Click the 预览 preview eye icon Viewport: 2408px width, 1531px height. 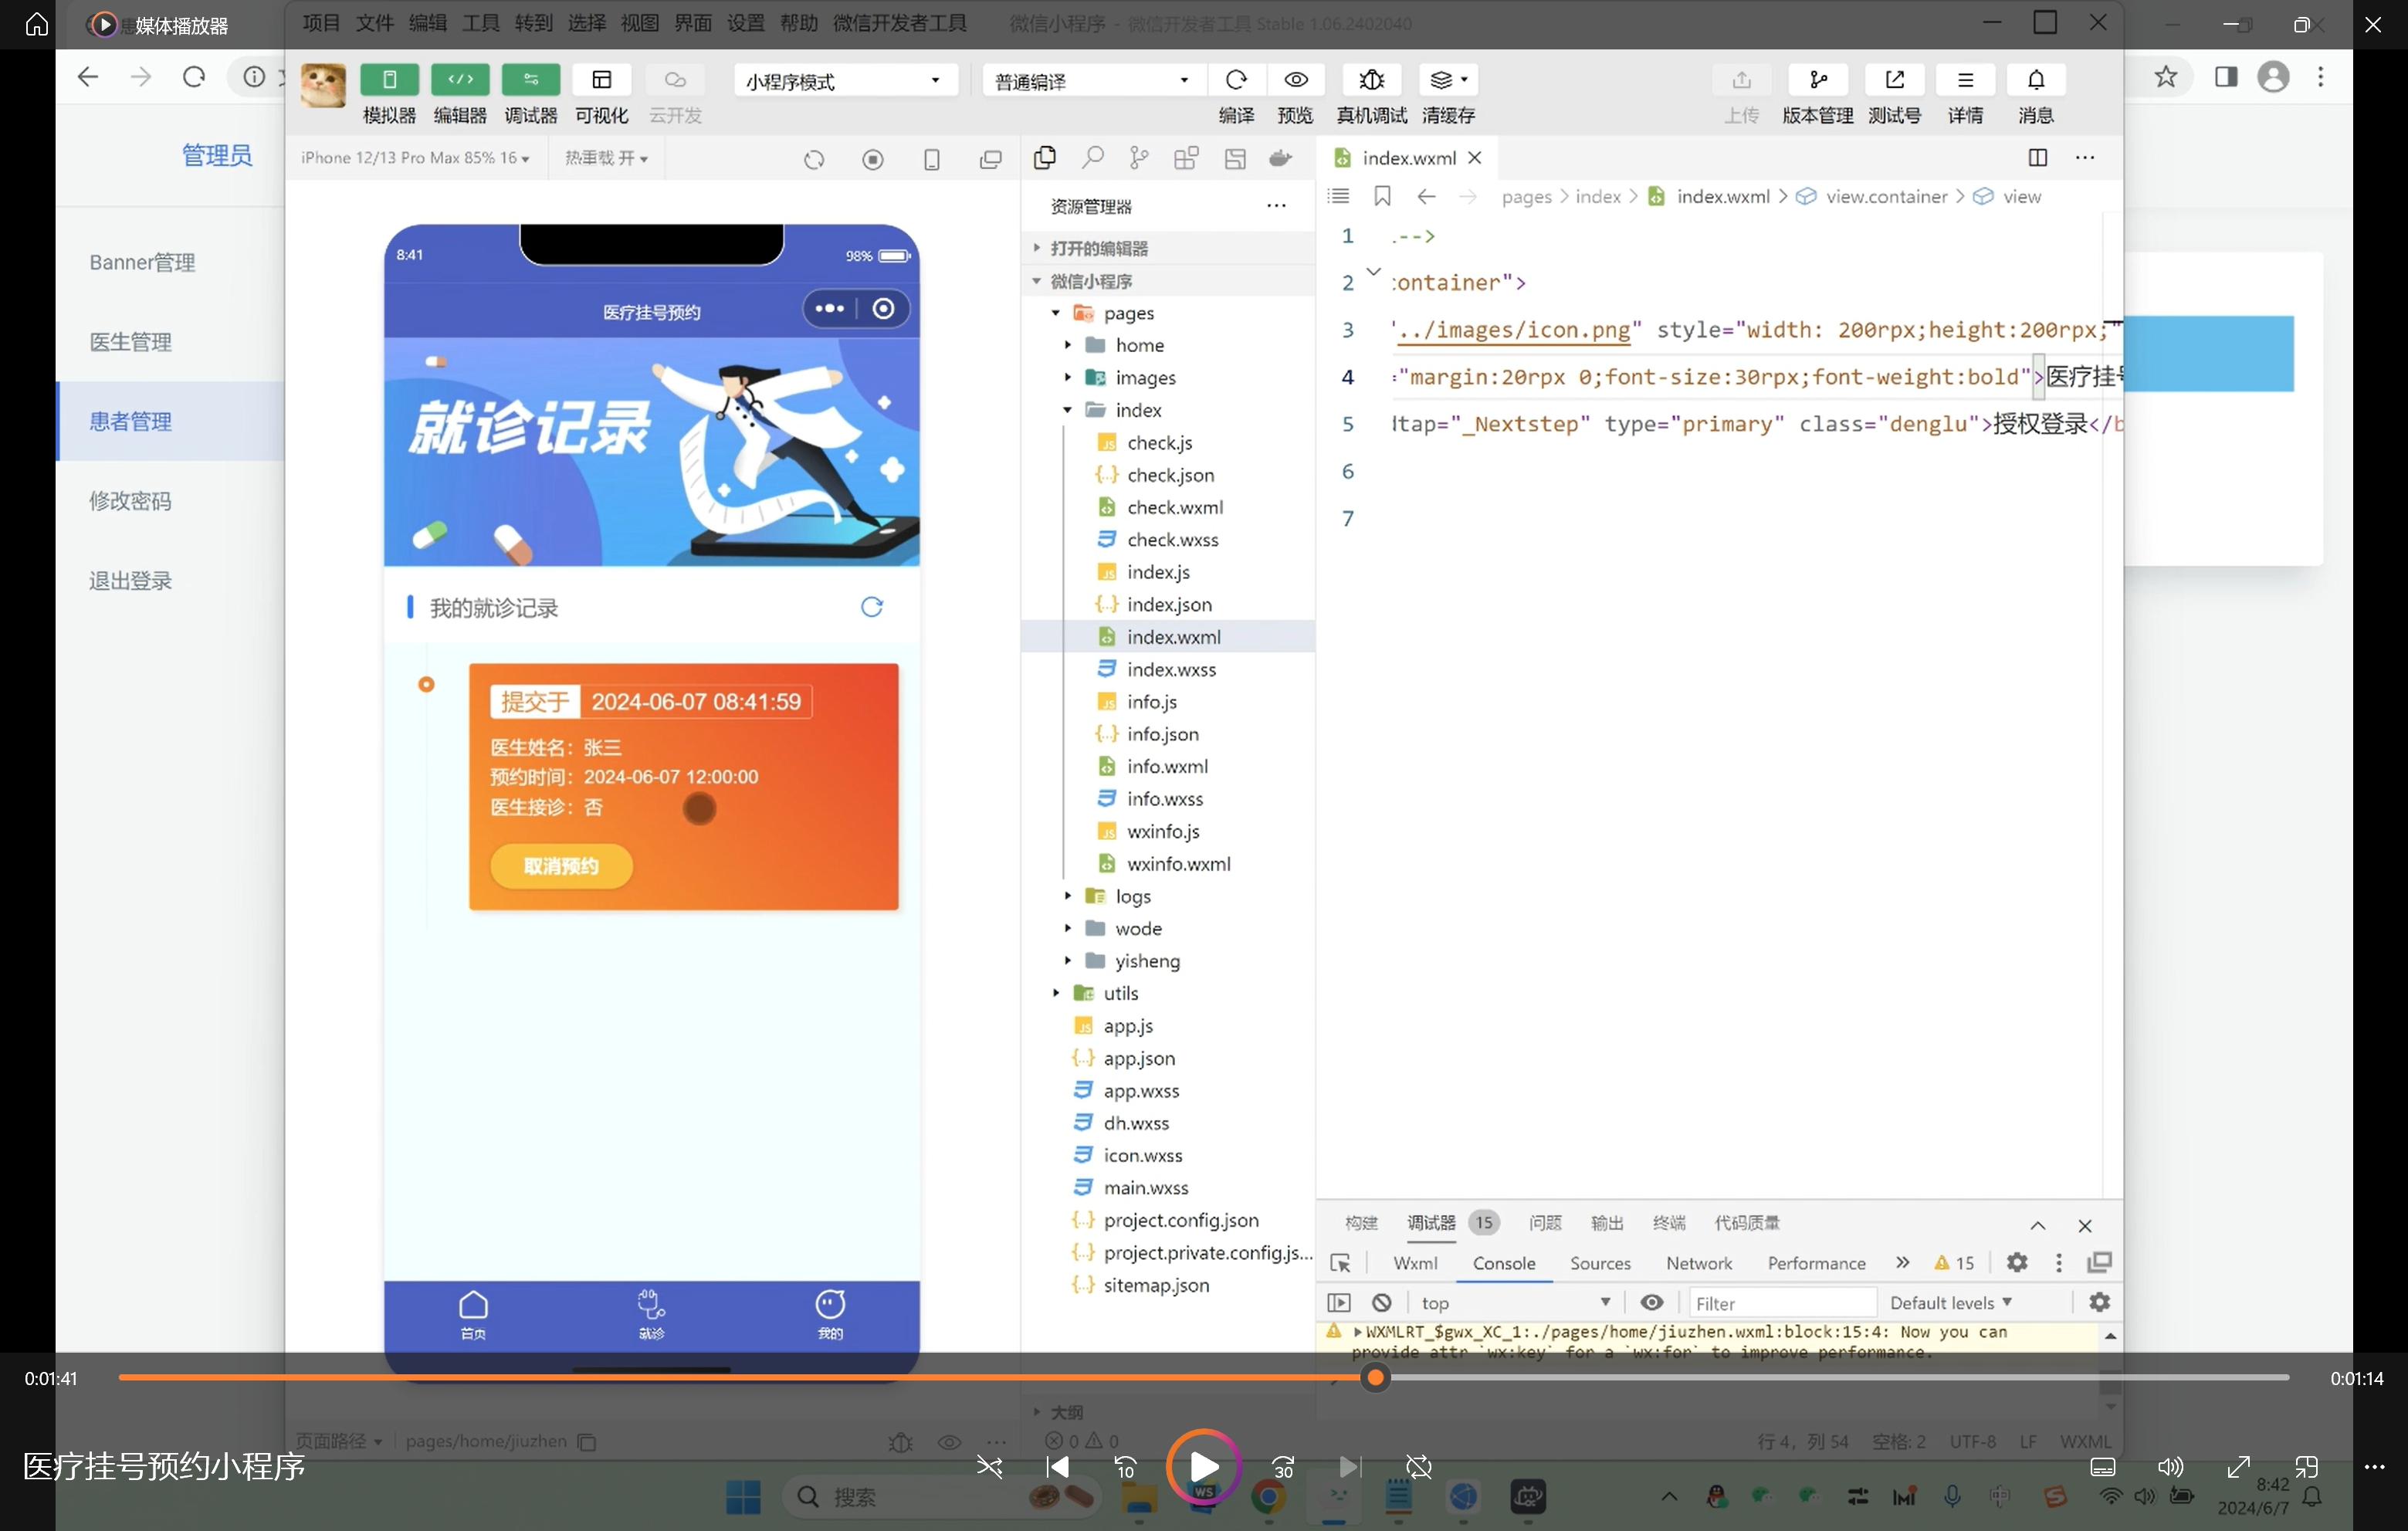tap(1296, 80)
